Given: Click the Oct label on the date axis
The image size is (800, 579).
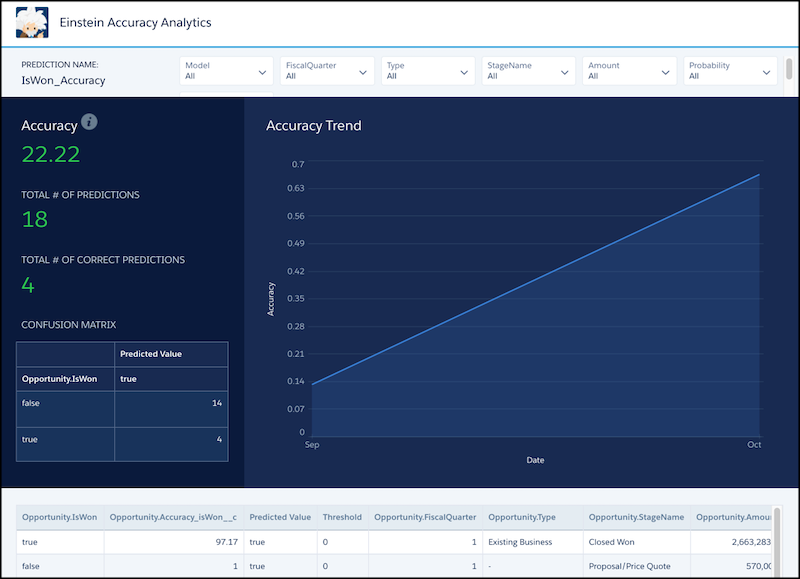Looking at the screenshot, I should 754,445.
